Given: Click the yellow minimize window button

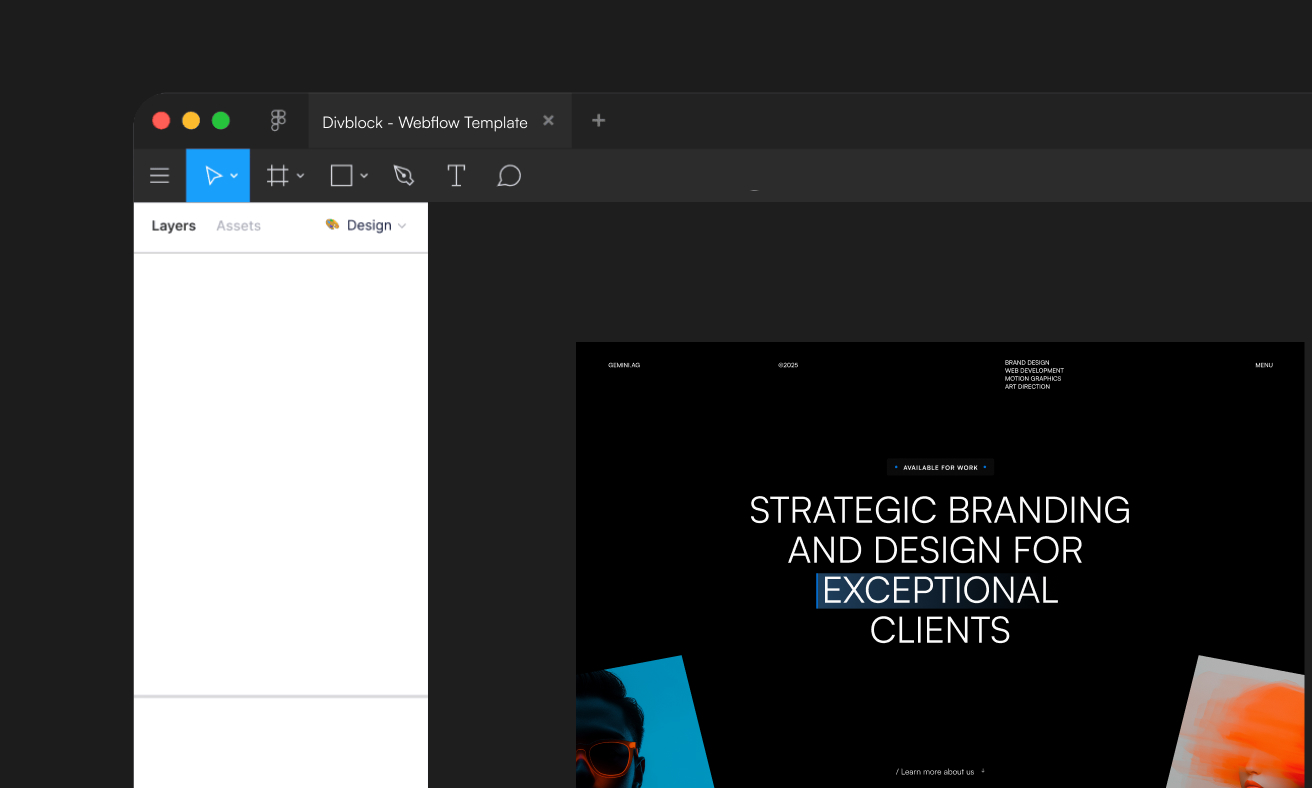Looking at the screenshot, I should click(191, 121).
